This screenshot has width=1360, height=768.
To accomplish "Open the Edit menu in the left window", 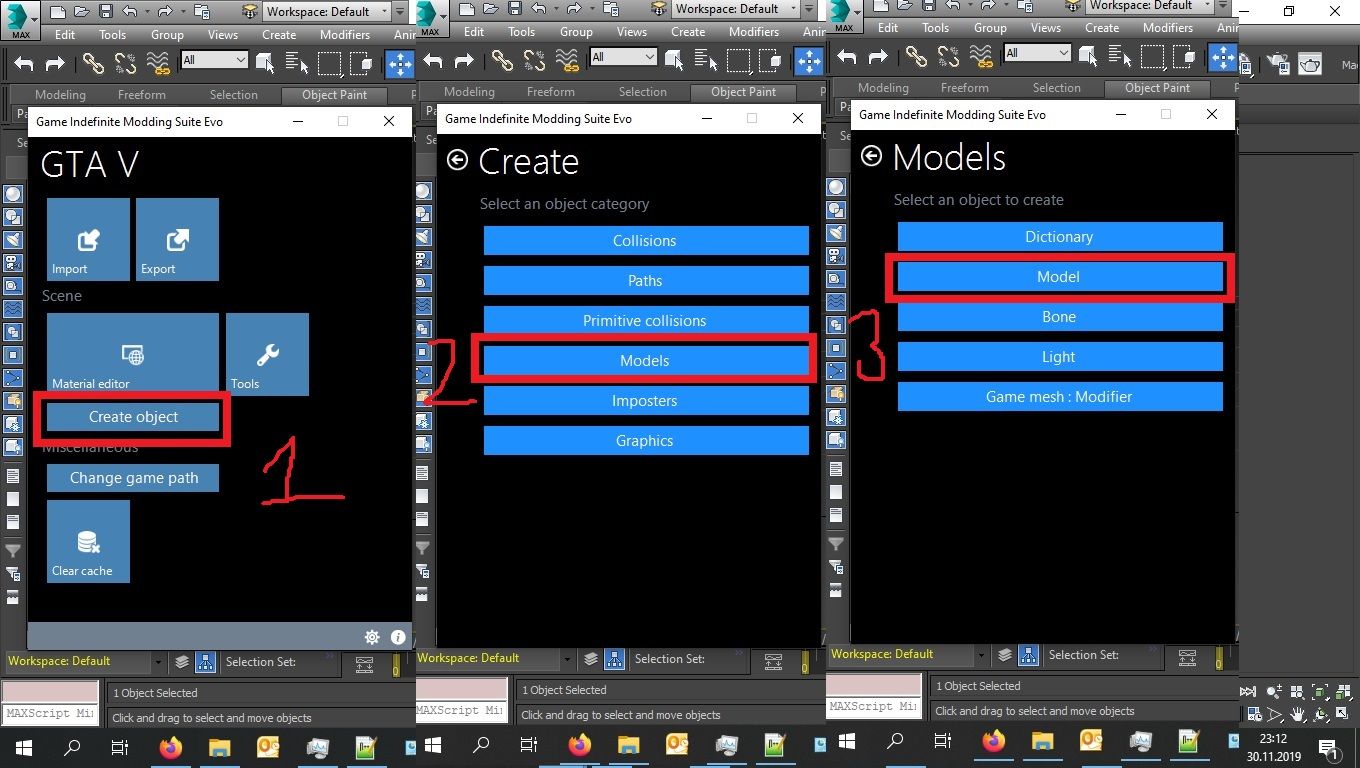I will [65, 34].
